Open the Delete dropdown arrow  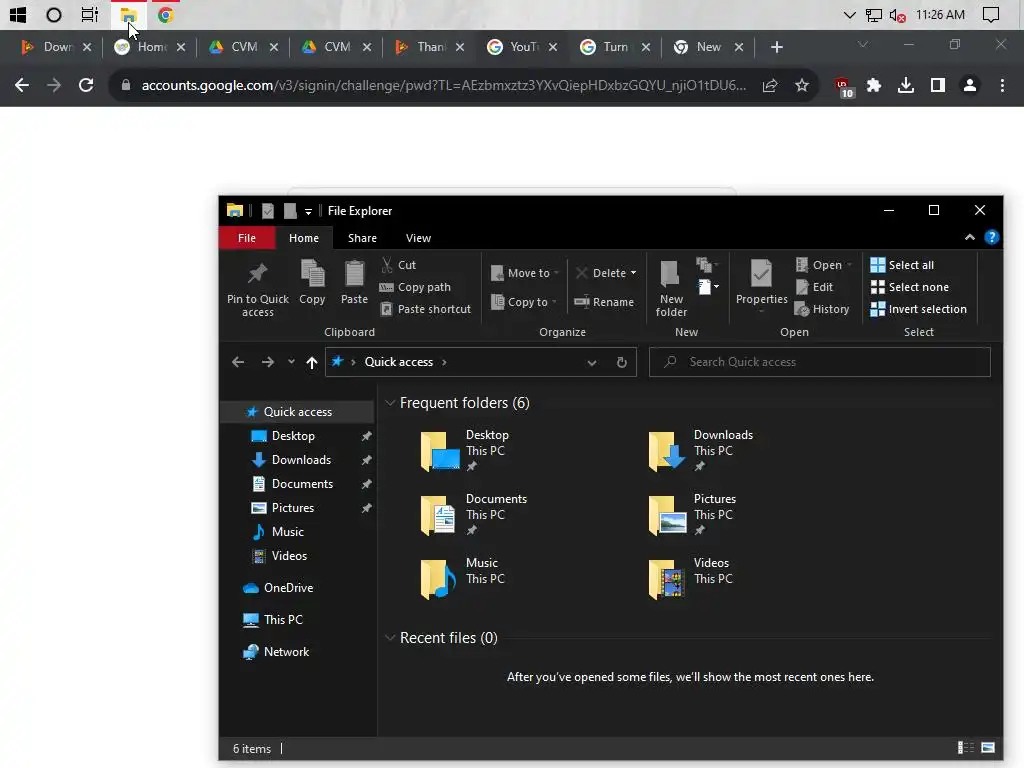point(633,273)
